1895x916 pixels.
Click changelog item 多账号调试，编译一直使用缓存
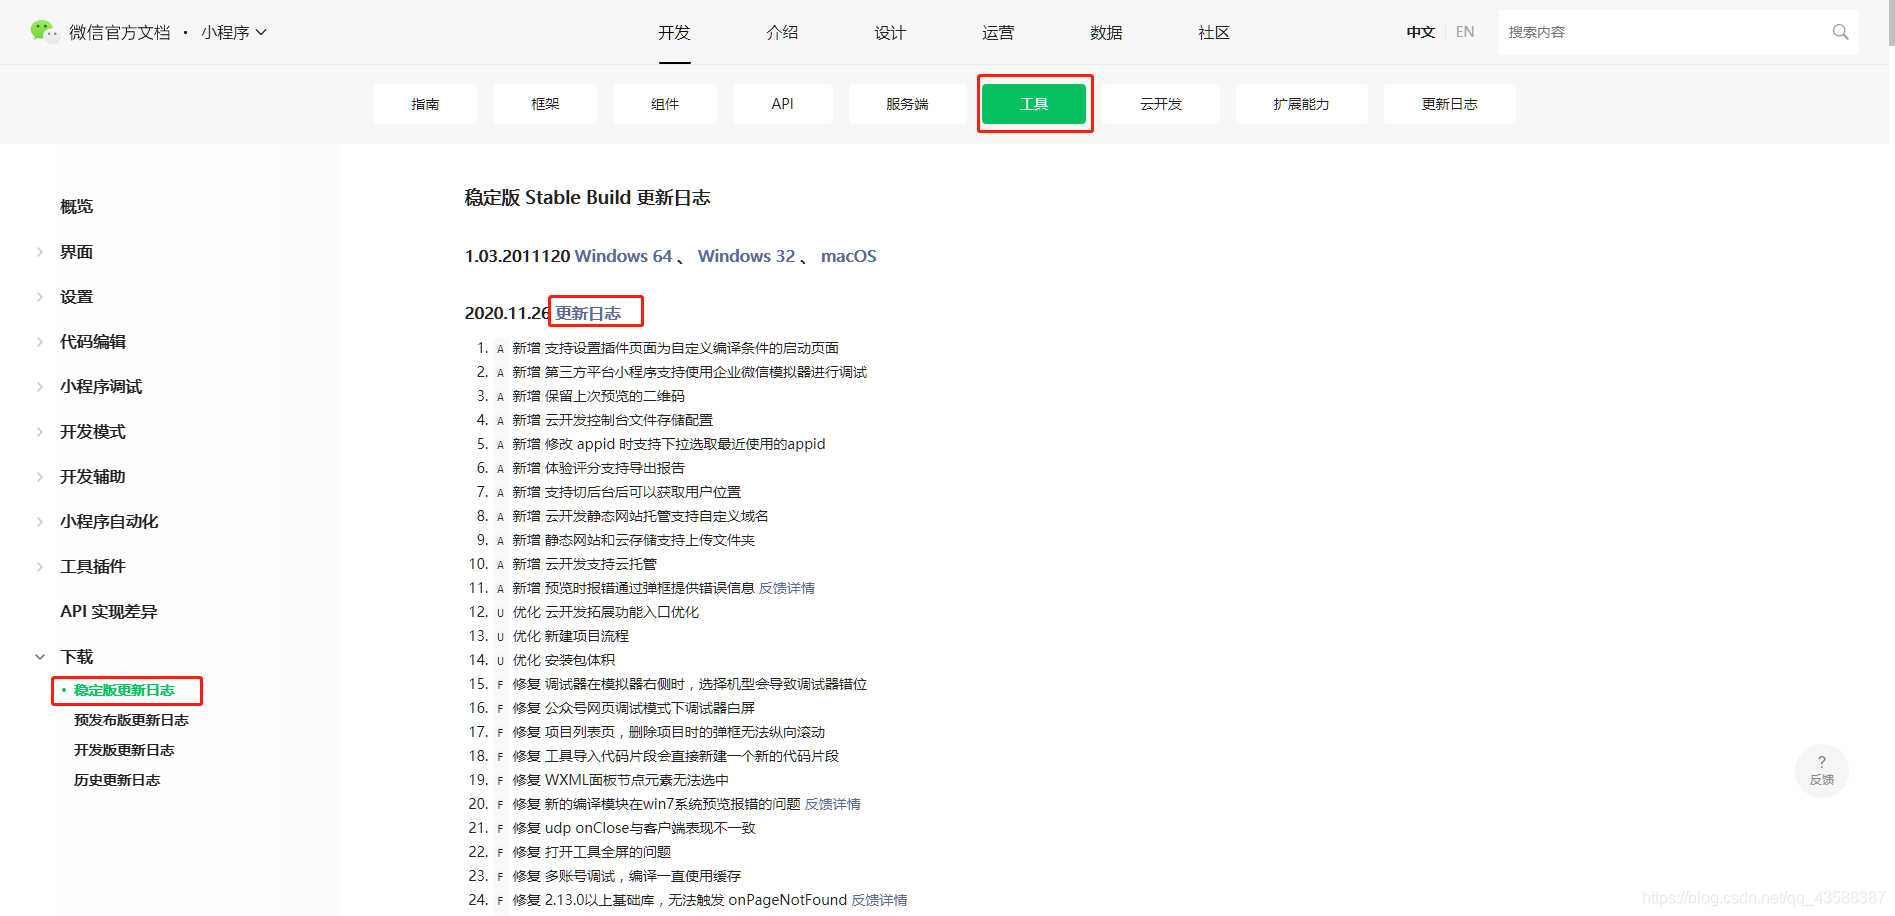coord(643,876)
